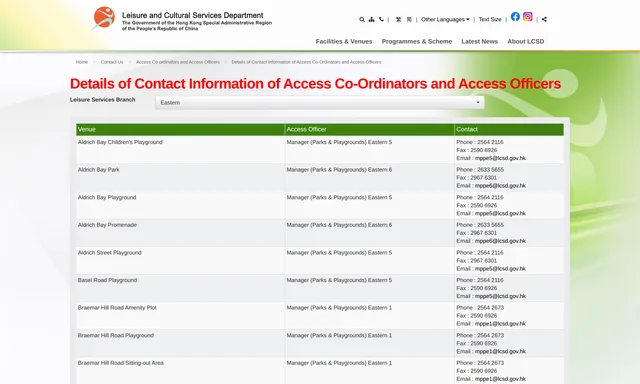This screenshot has width=640, height=384.
Task: Go to Contact Us breadcrumb link
Action: (x=112, y=62)
